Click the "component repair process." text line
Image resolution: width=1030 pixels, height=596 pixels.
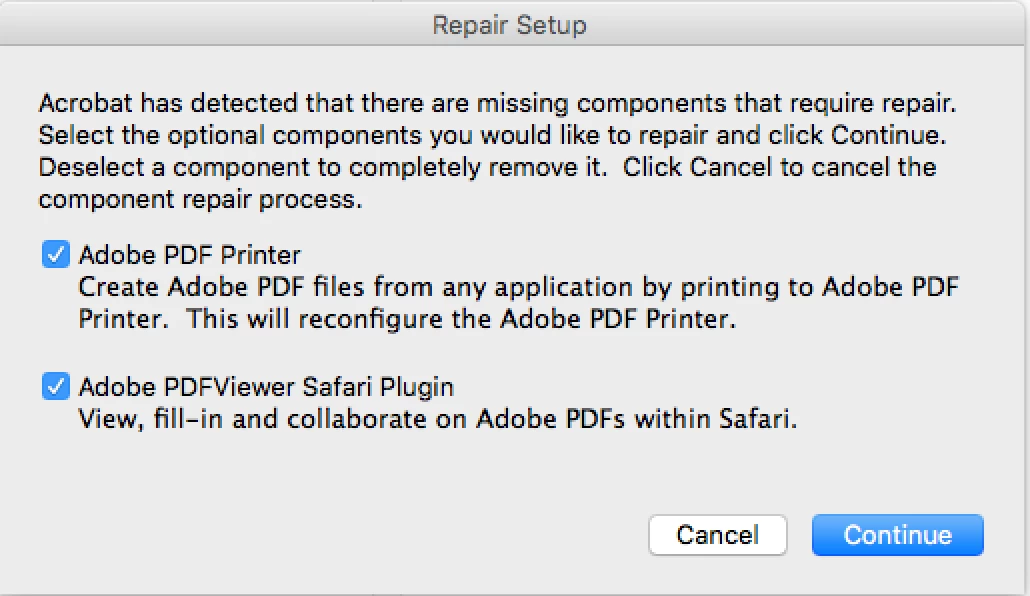[199, 199]
